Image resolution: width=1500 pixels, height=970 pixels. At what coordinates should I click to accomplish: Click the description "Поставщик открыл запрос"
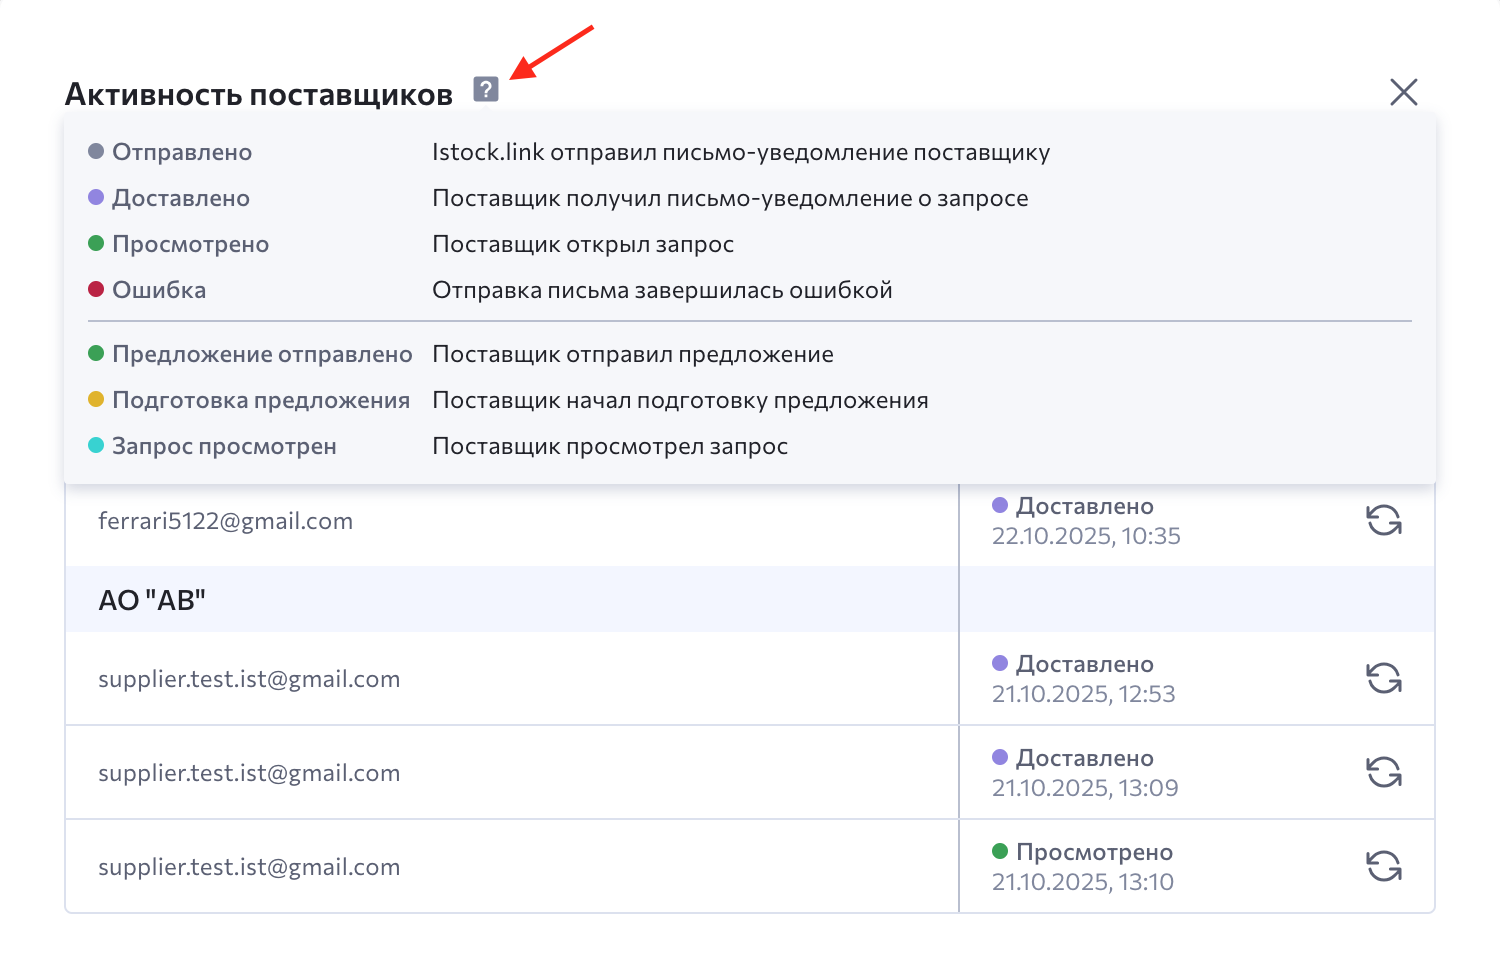pos(583,244)
